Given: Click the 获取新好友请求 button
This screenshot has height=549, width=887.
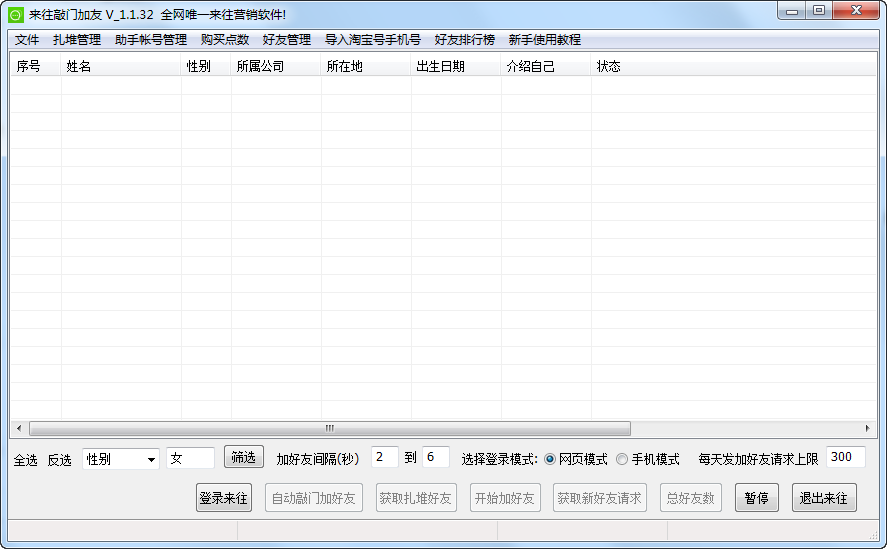Looking at the screenshot, I should [x=600, y=498].
